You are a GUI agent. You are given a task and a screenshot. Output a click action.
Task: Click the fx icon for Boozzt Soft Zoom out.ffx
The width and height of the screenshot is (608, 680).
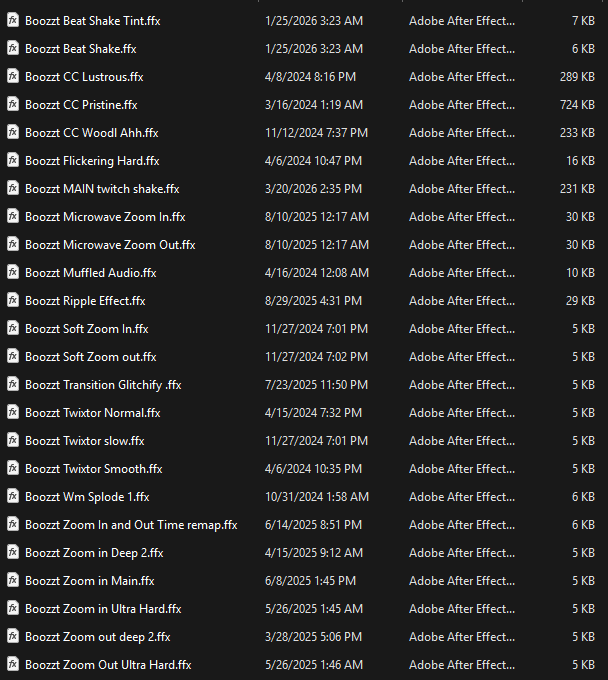(x=13, y=356)
